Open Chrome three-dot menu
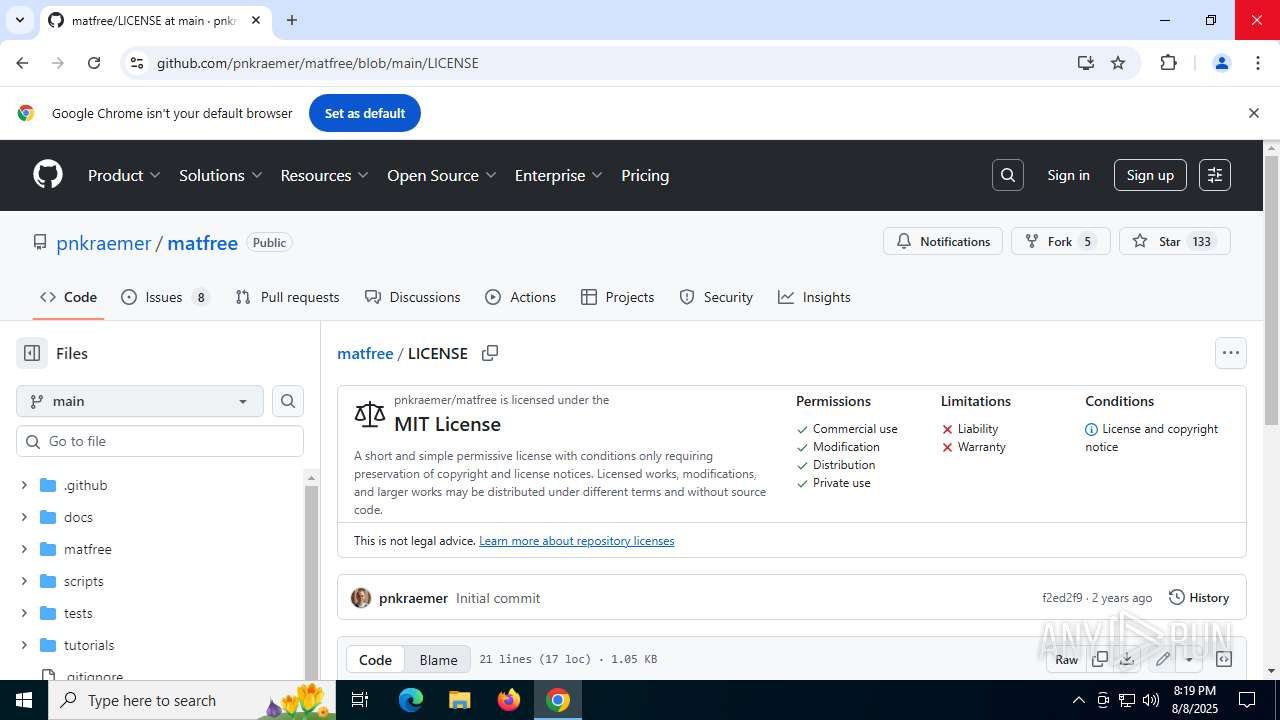This screenshot has height=720, width=1280. point(1258,63)
